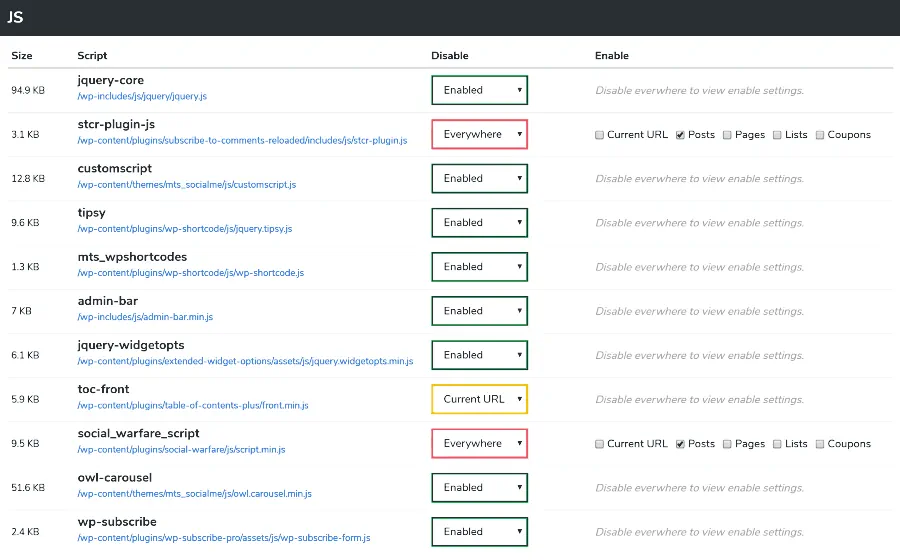Click the stcr-plugin.js script path link
Screen dimensions: 900x560
[242, 141]
